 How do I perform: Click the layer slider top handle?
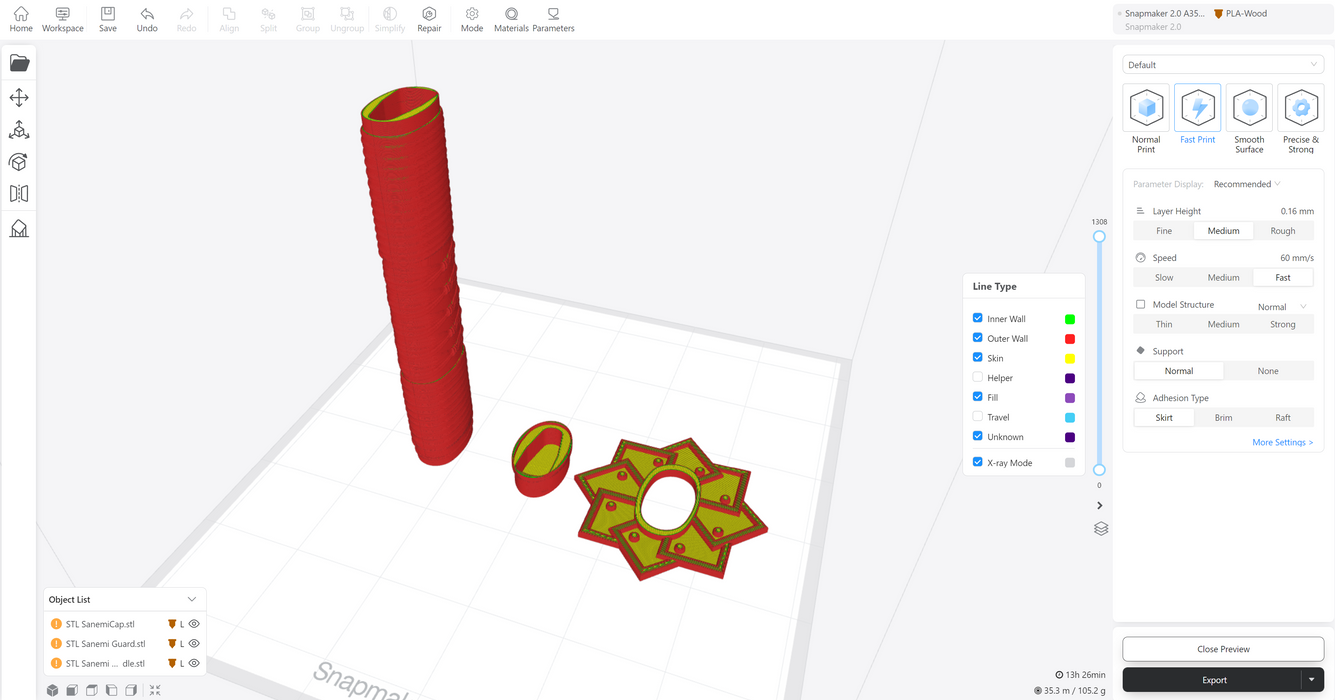pos(1099,237)
